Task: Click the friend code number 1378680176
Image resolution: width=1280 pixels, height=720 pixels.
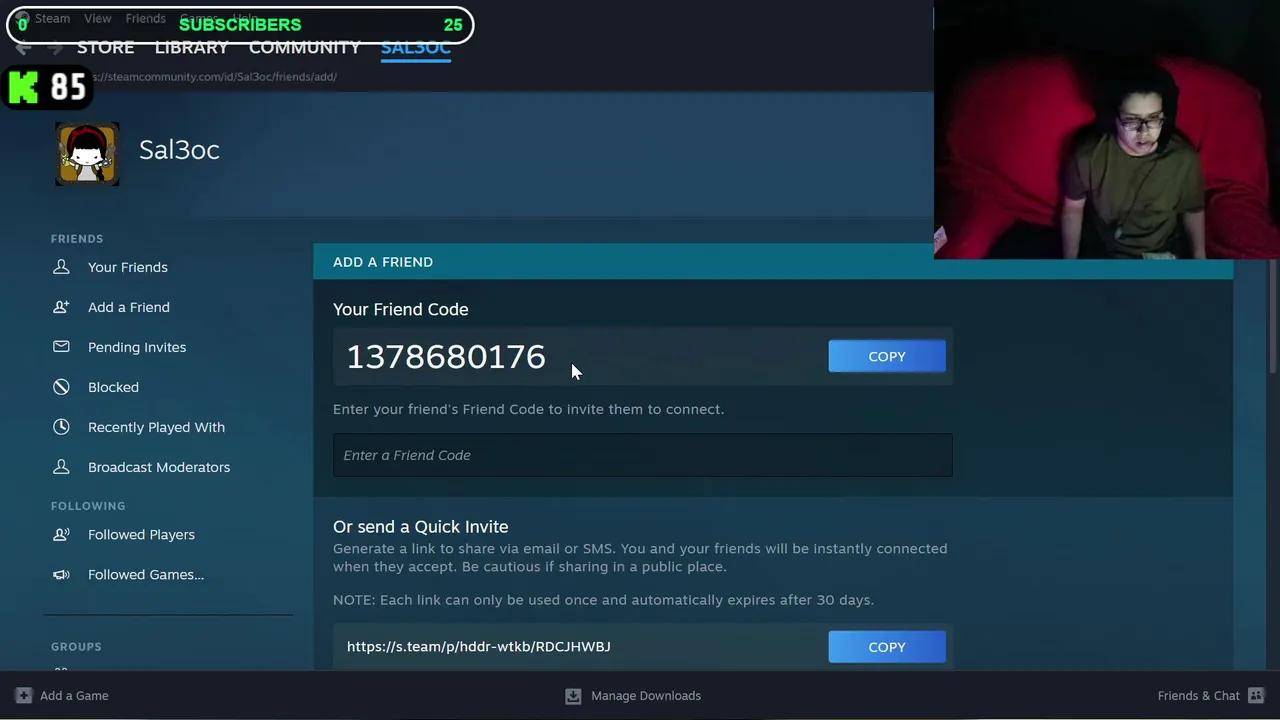Action: [446, 357]
